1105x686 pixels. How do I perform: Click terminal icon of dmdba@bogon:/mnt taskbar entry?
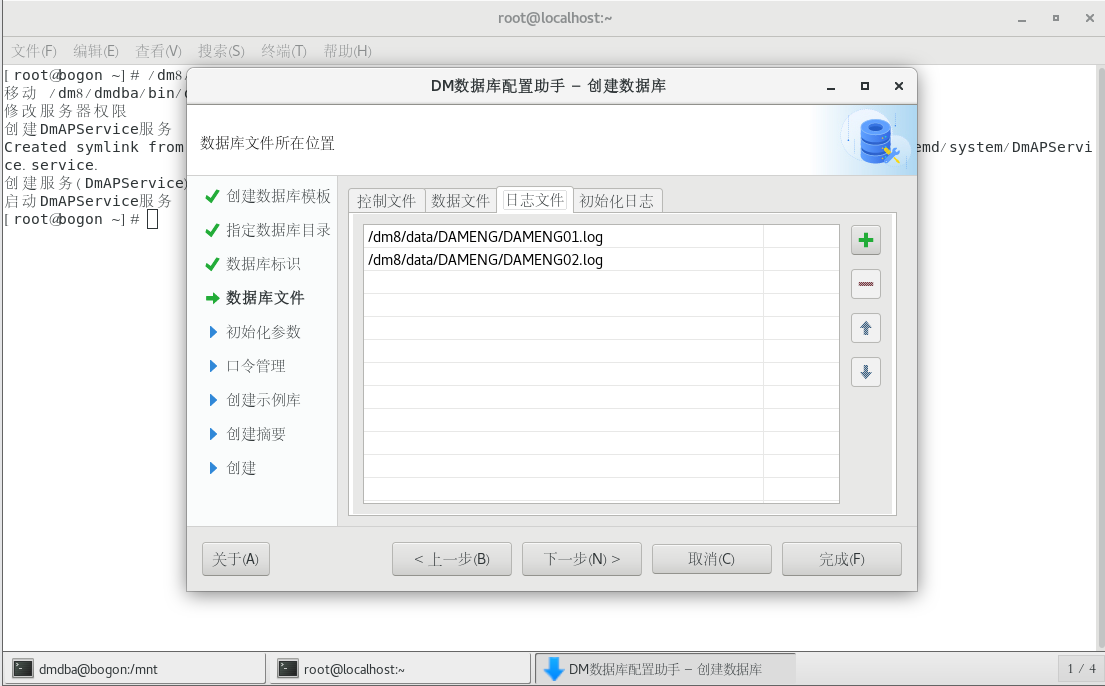click(x=23, y=668)
